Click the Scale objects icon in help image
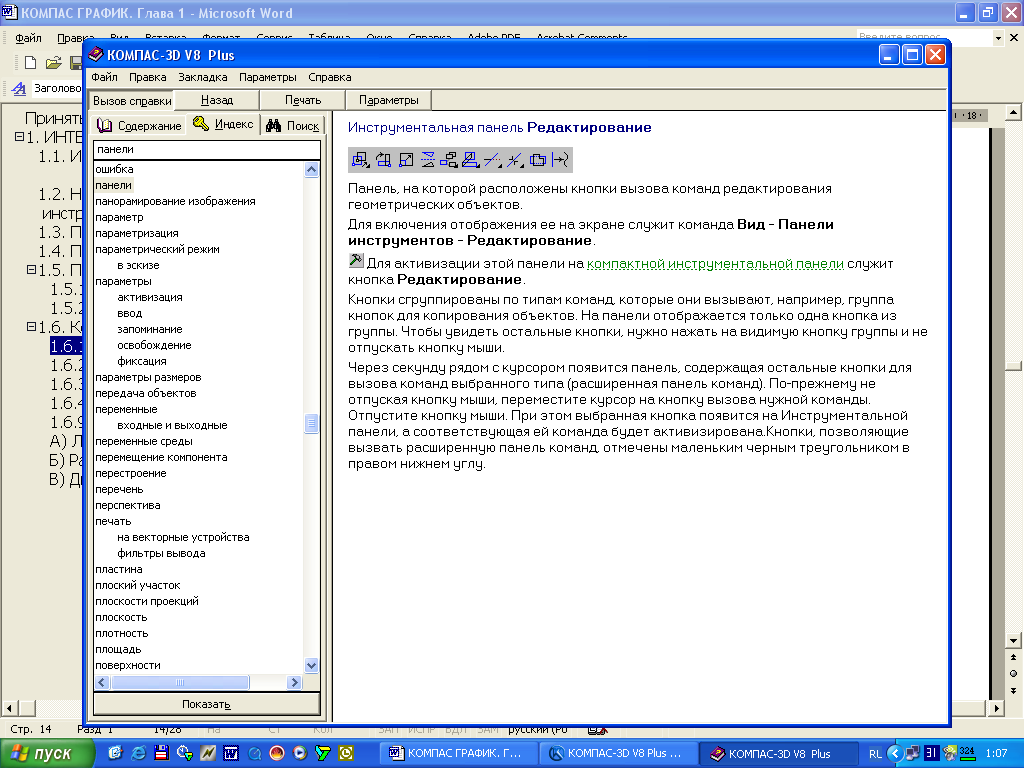This screenshot has width=1024, height=768. point(406,159)
